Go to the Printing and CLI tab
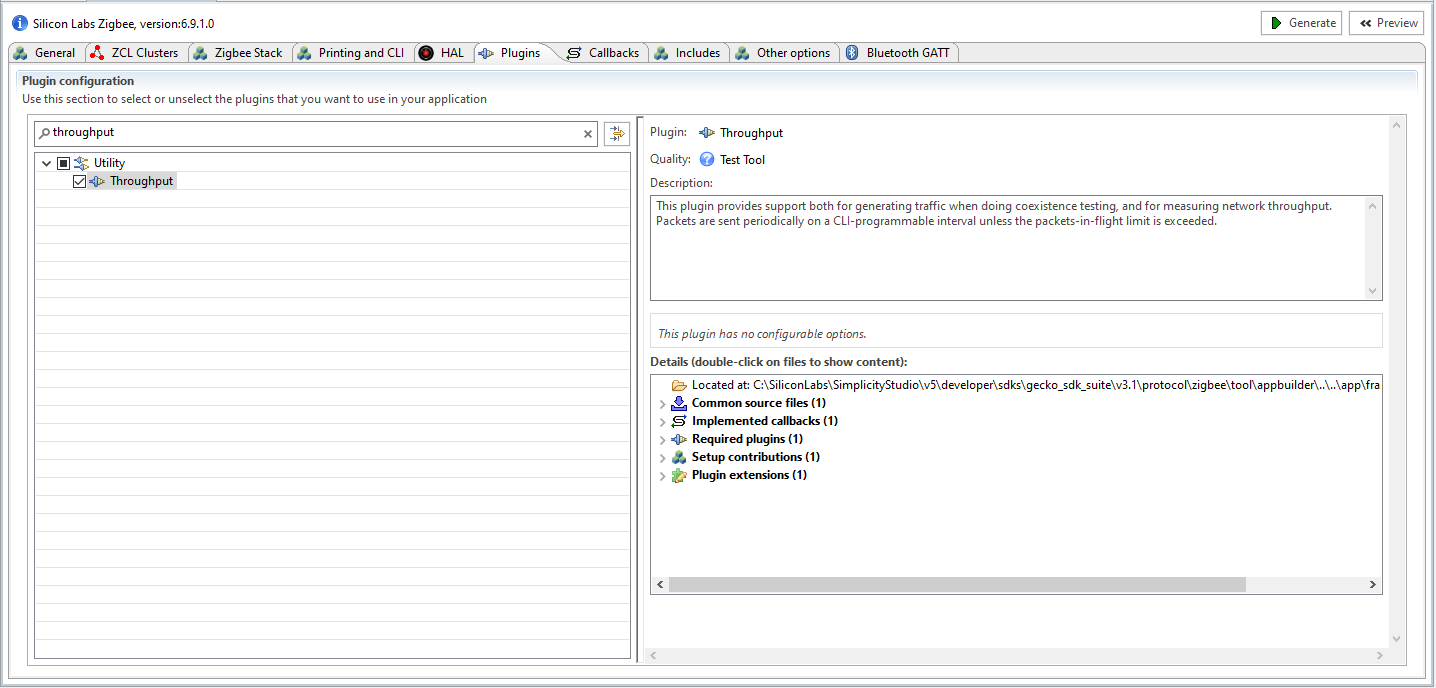The height and width of the screenshot is (688, 1436). click(x=351, y=53)
